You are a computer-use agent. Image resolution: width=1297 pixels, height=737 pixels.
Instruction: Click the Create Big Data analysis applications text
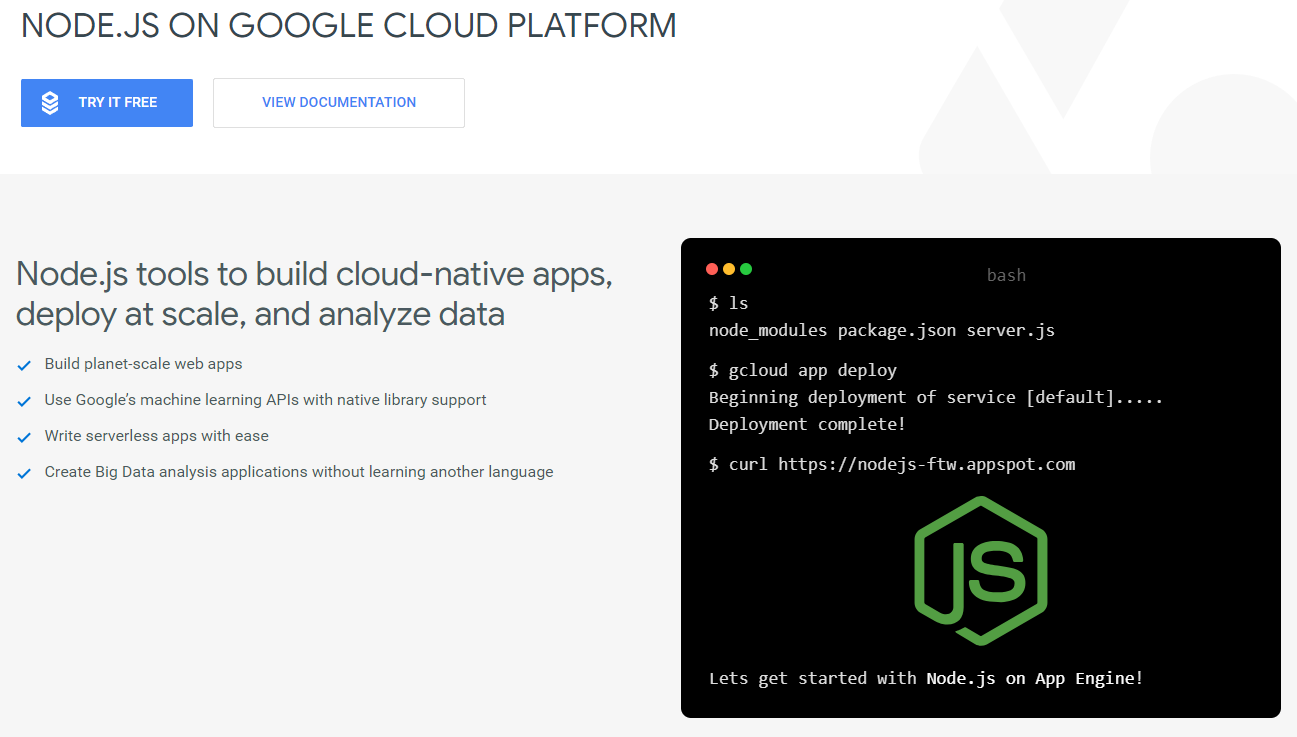point(299,472)
